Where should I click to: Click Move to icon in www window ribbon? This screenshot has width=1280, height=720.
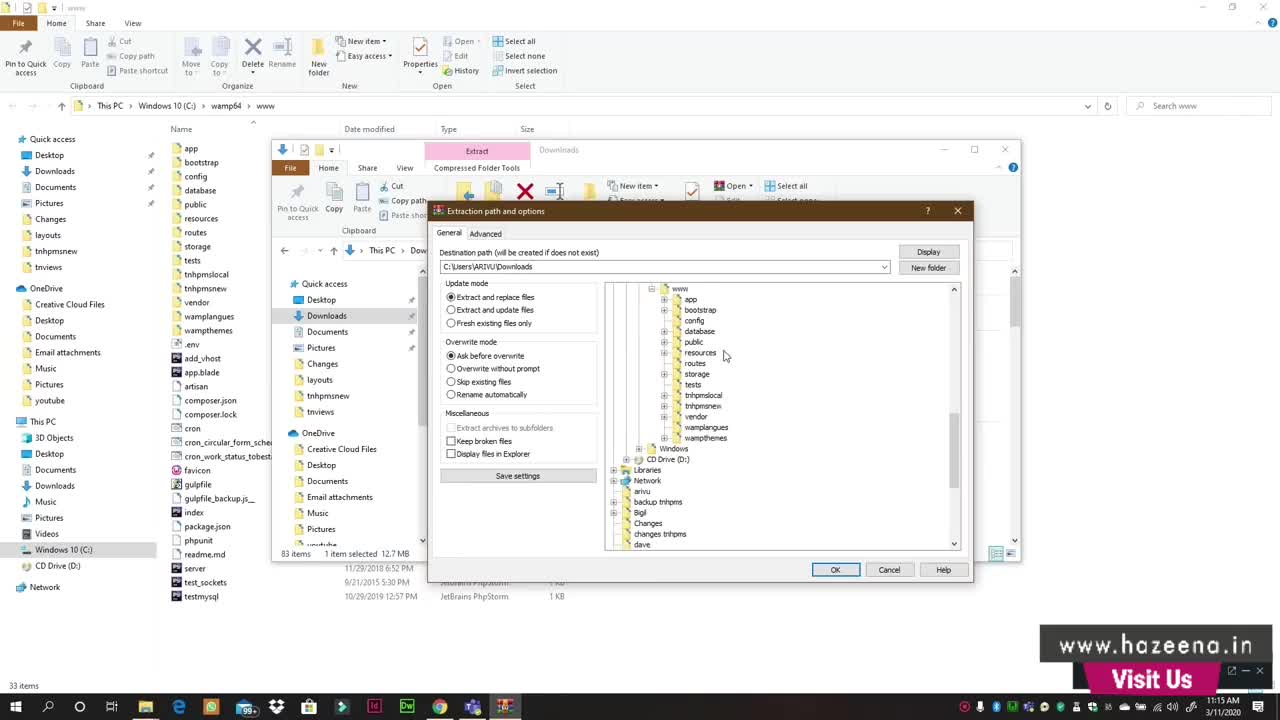[191, 56]
